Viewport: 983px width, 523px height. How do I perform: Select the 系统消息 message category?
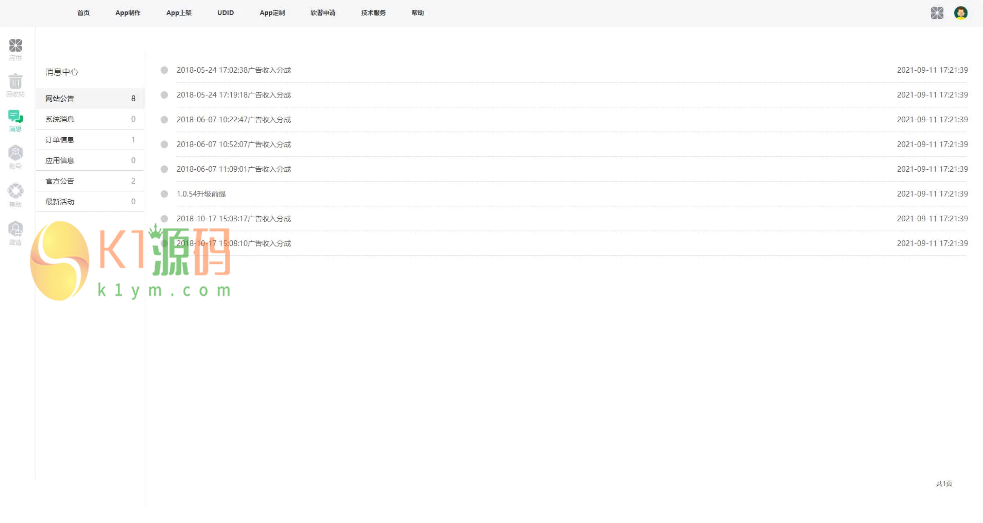90,119
